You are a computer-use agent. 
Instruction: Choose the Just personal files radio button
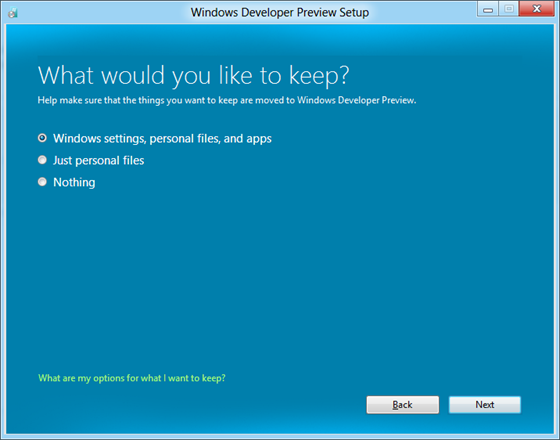[x=42, y=160]
